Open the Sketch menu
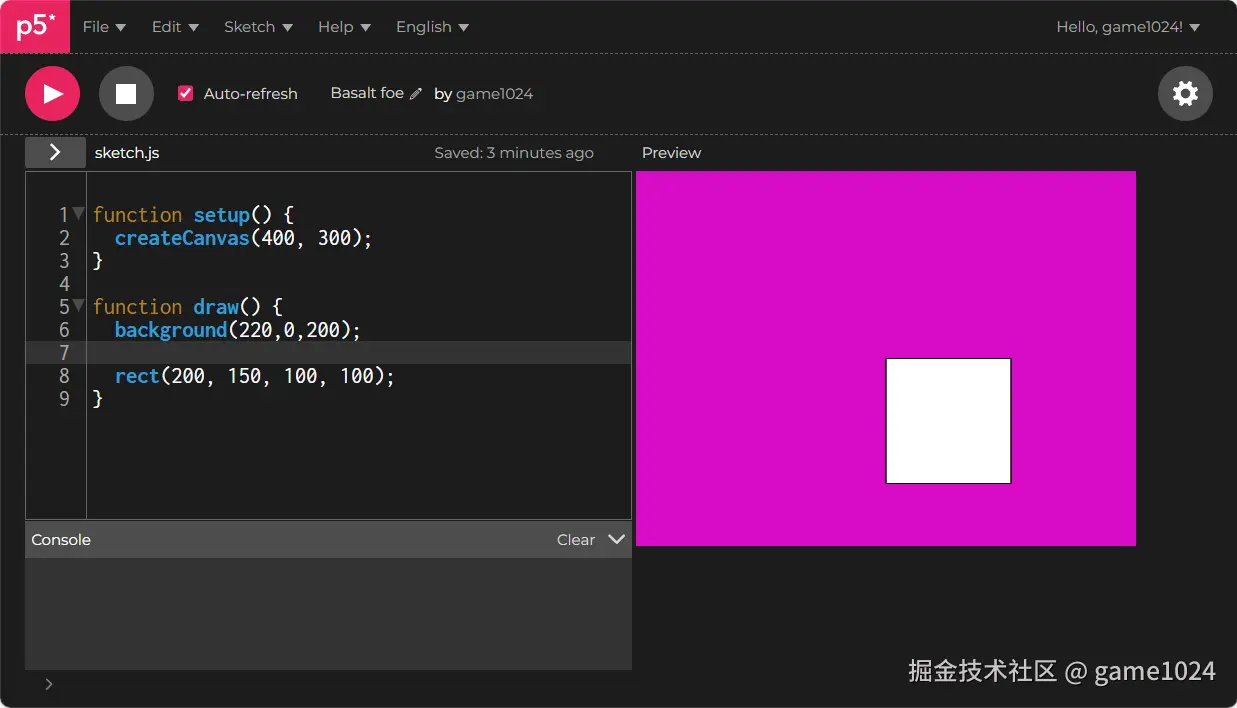 click(258, 27)
